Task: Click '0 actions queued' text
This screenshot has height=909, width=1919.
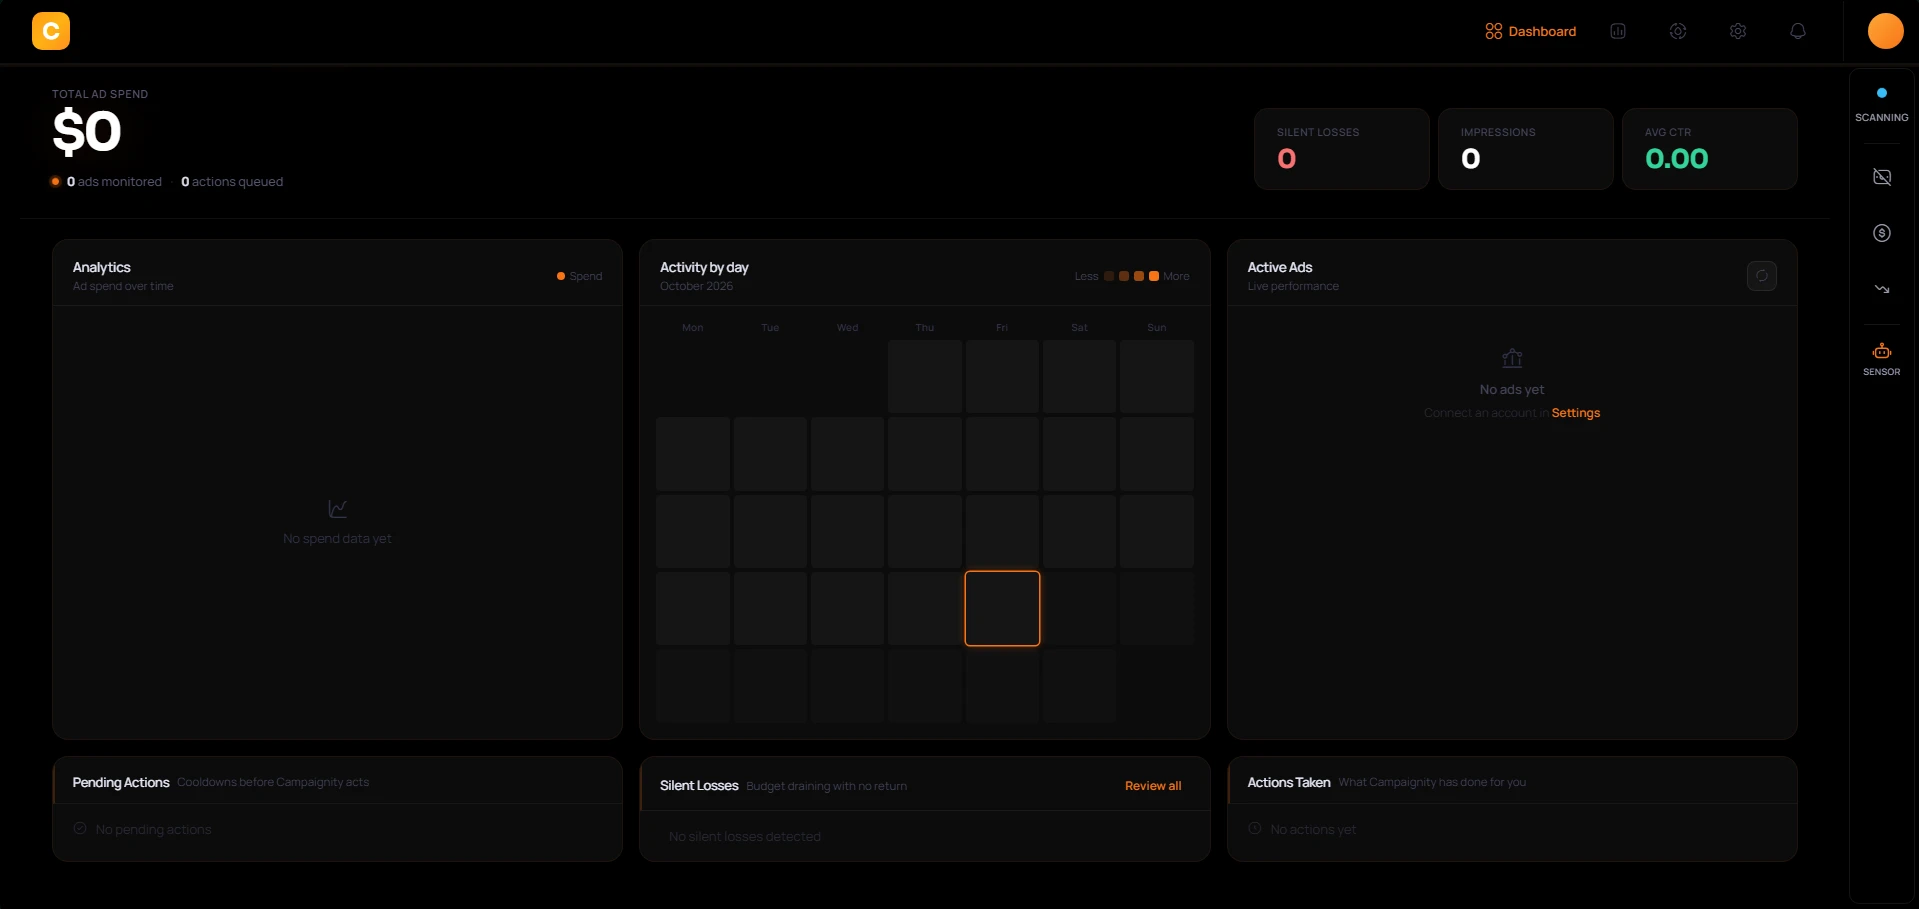Action: pos(232,182)
